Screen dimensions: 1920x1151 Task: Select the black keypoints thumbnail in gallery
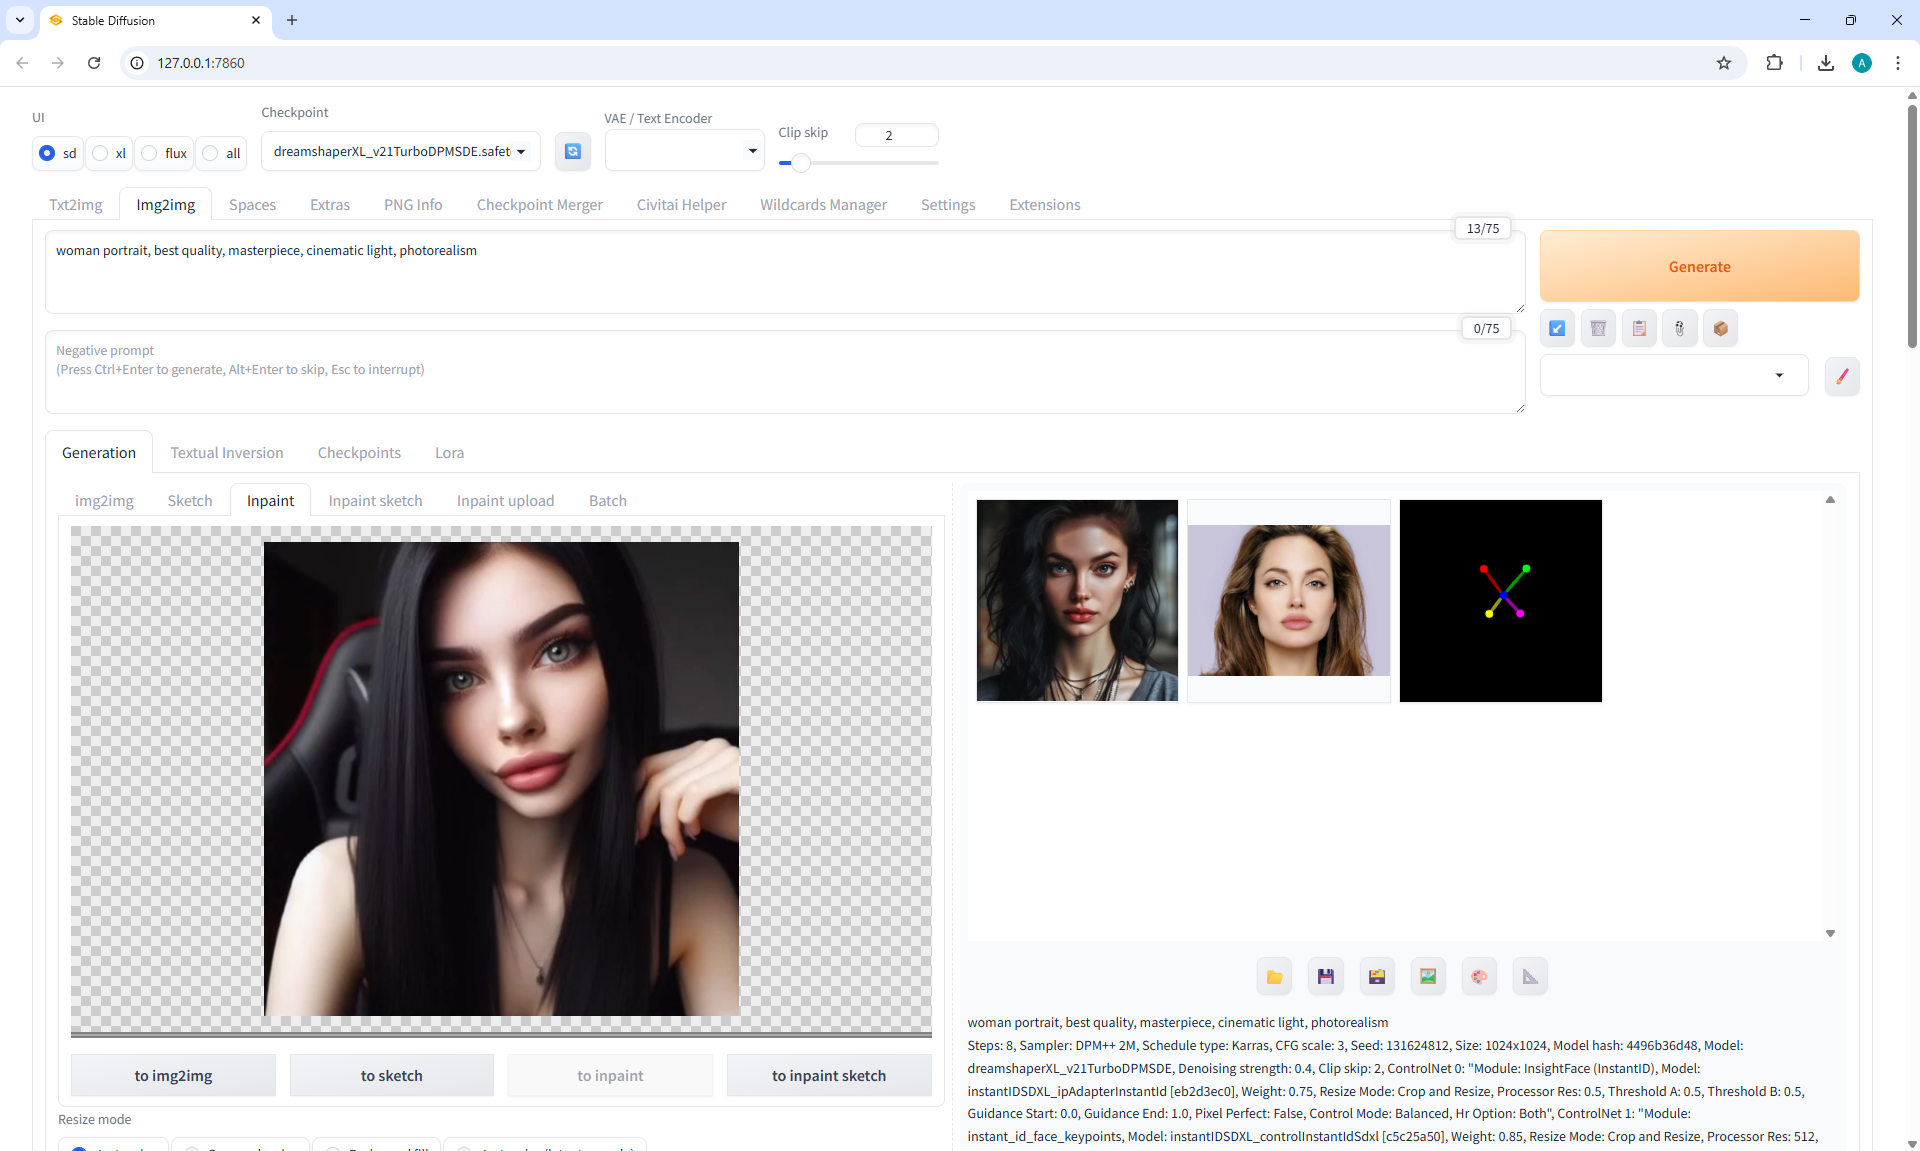coord(1500,601)
